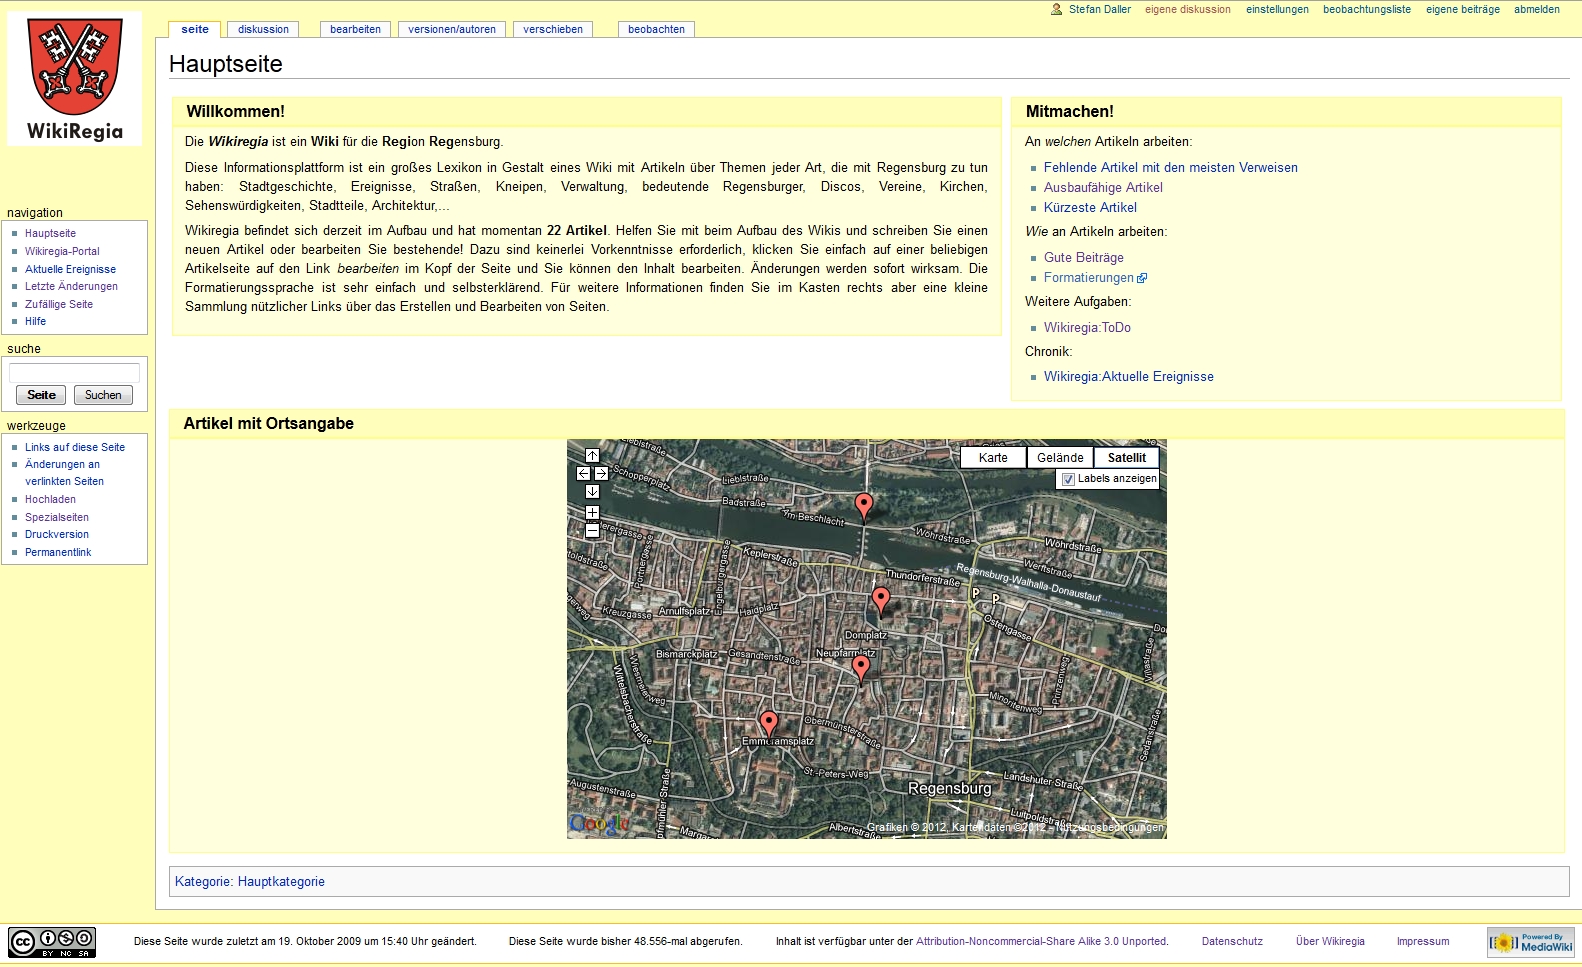
Task: Switch map to Karte view
Action: click(993, 458)
